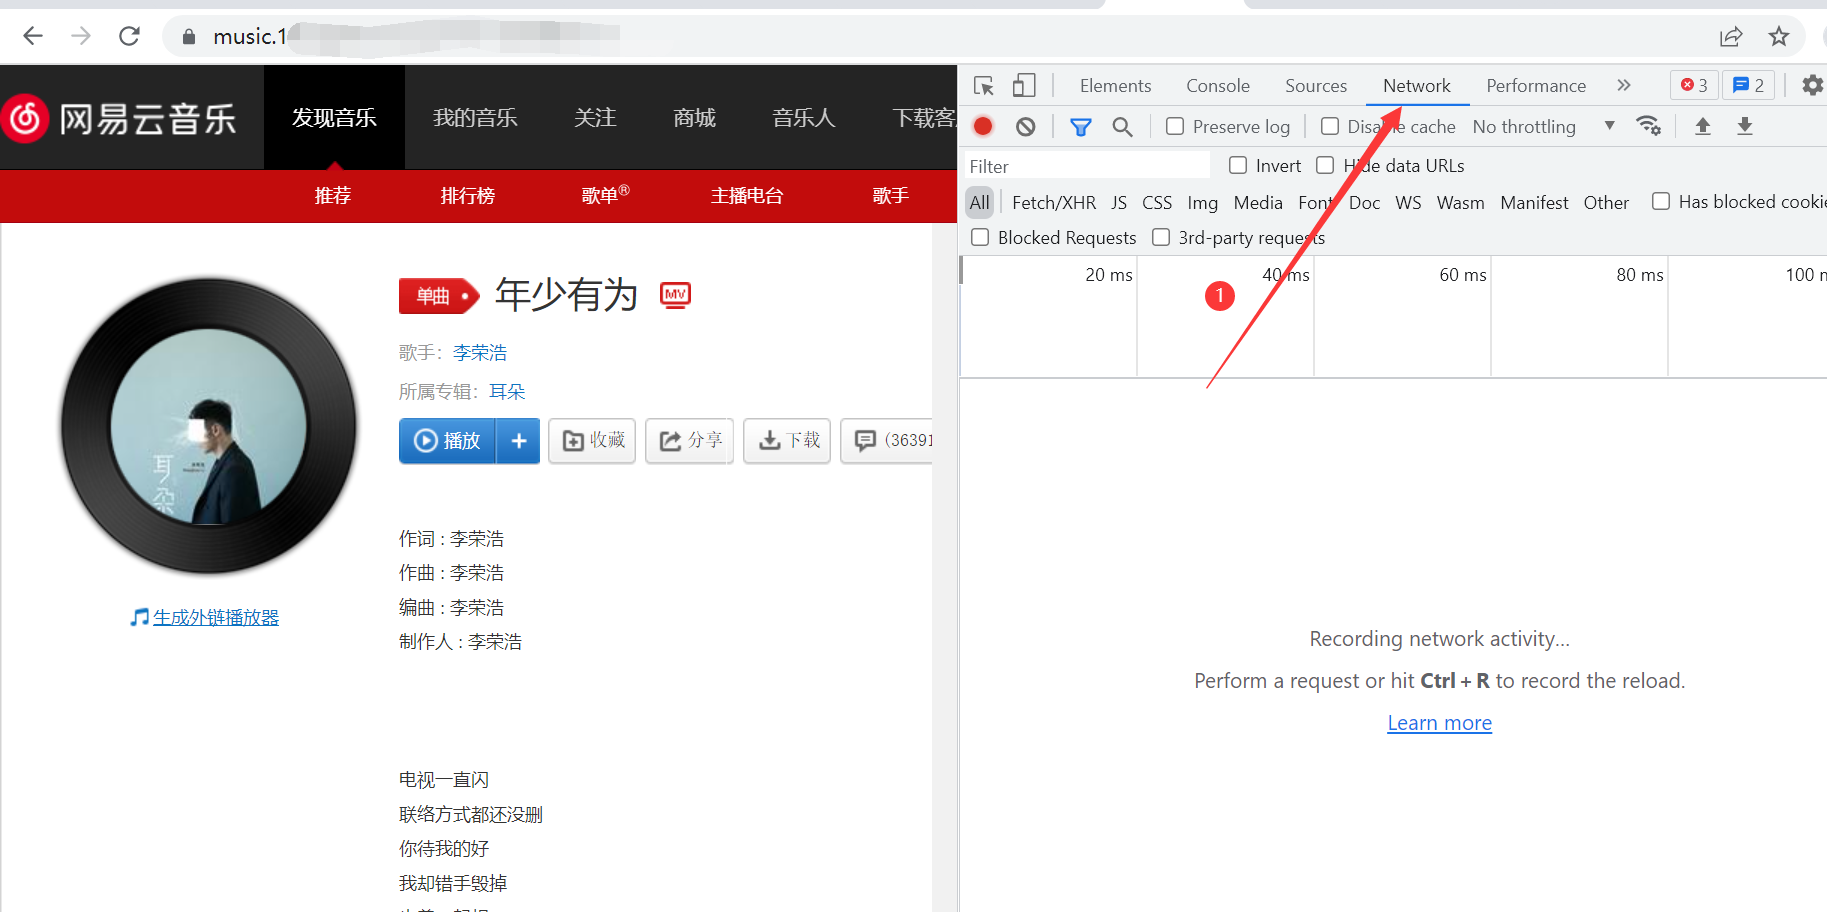The image size is (1827, 912).
Task: Click the album cover vinyl image
Action: (x=209, y=426)
